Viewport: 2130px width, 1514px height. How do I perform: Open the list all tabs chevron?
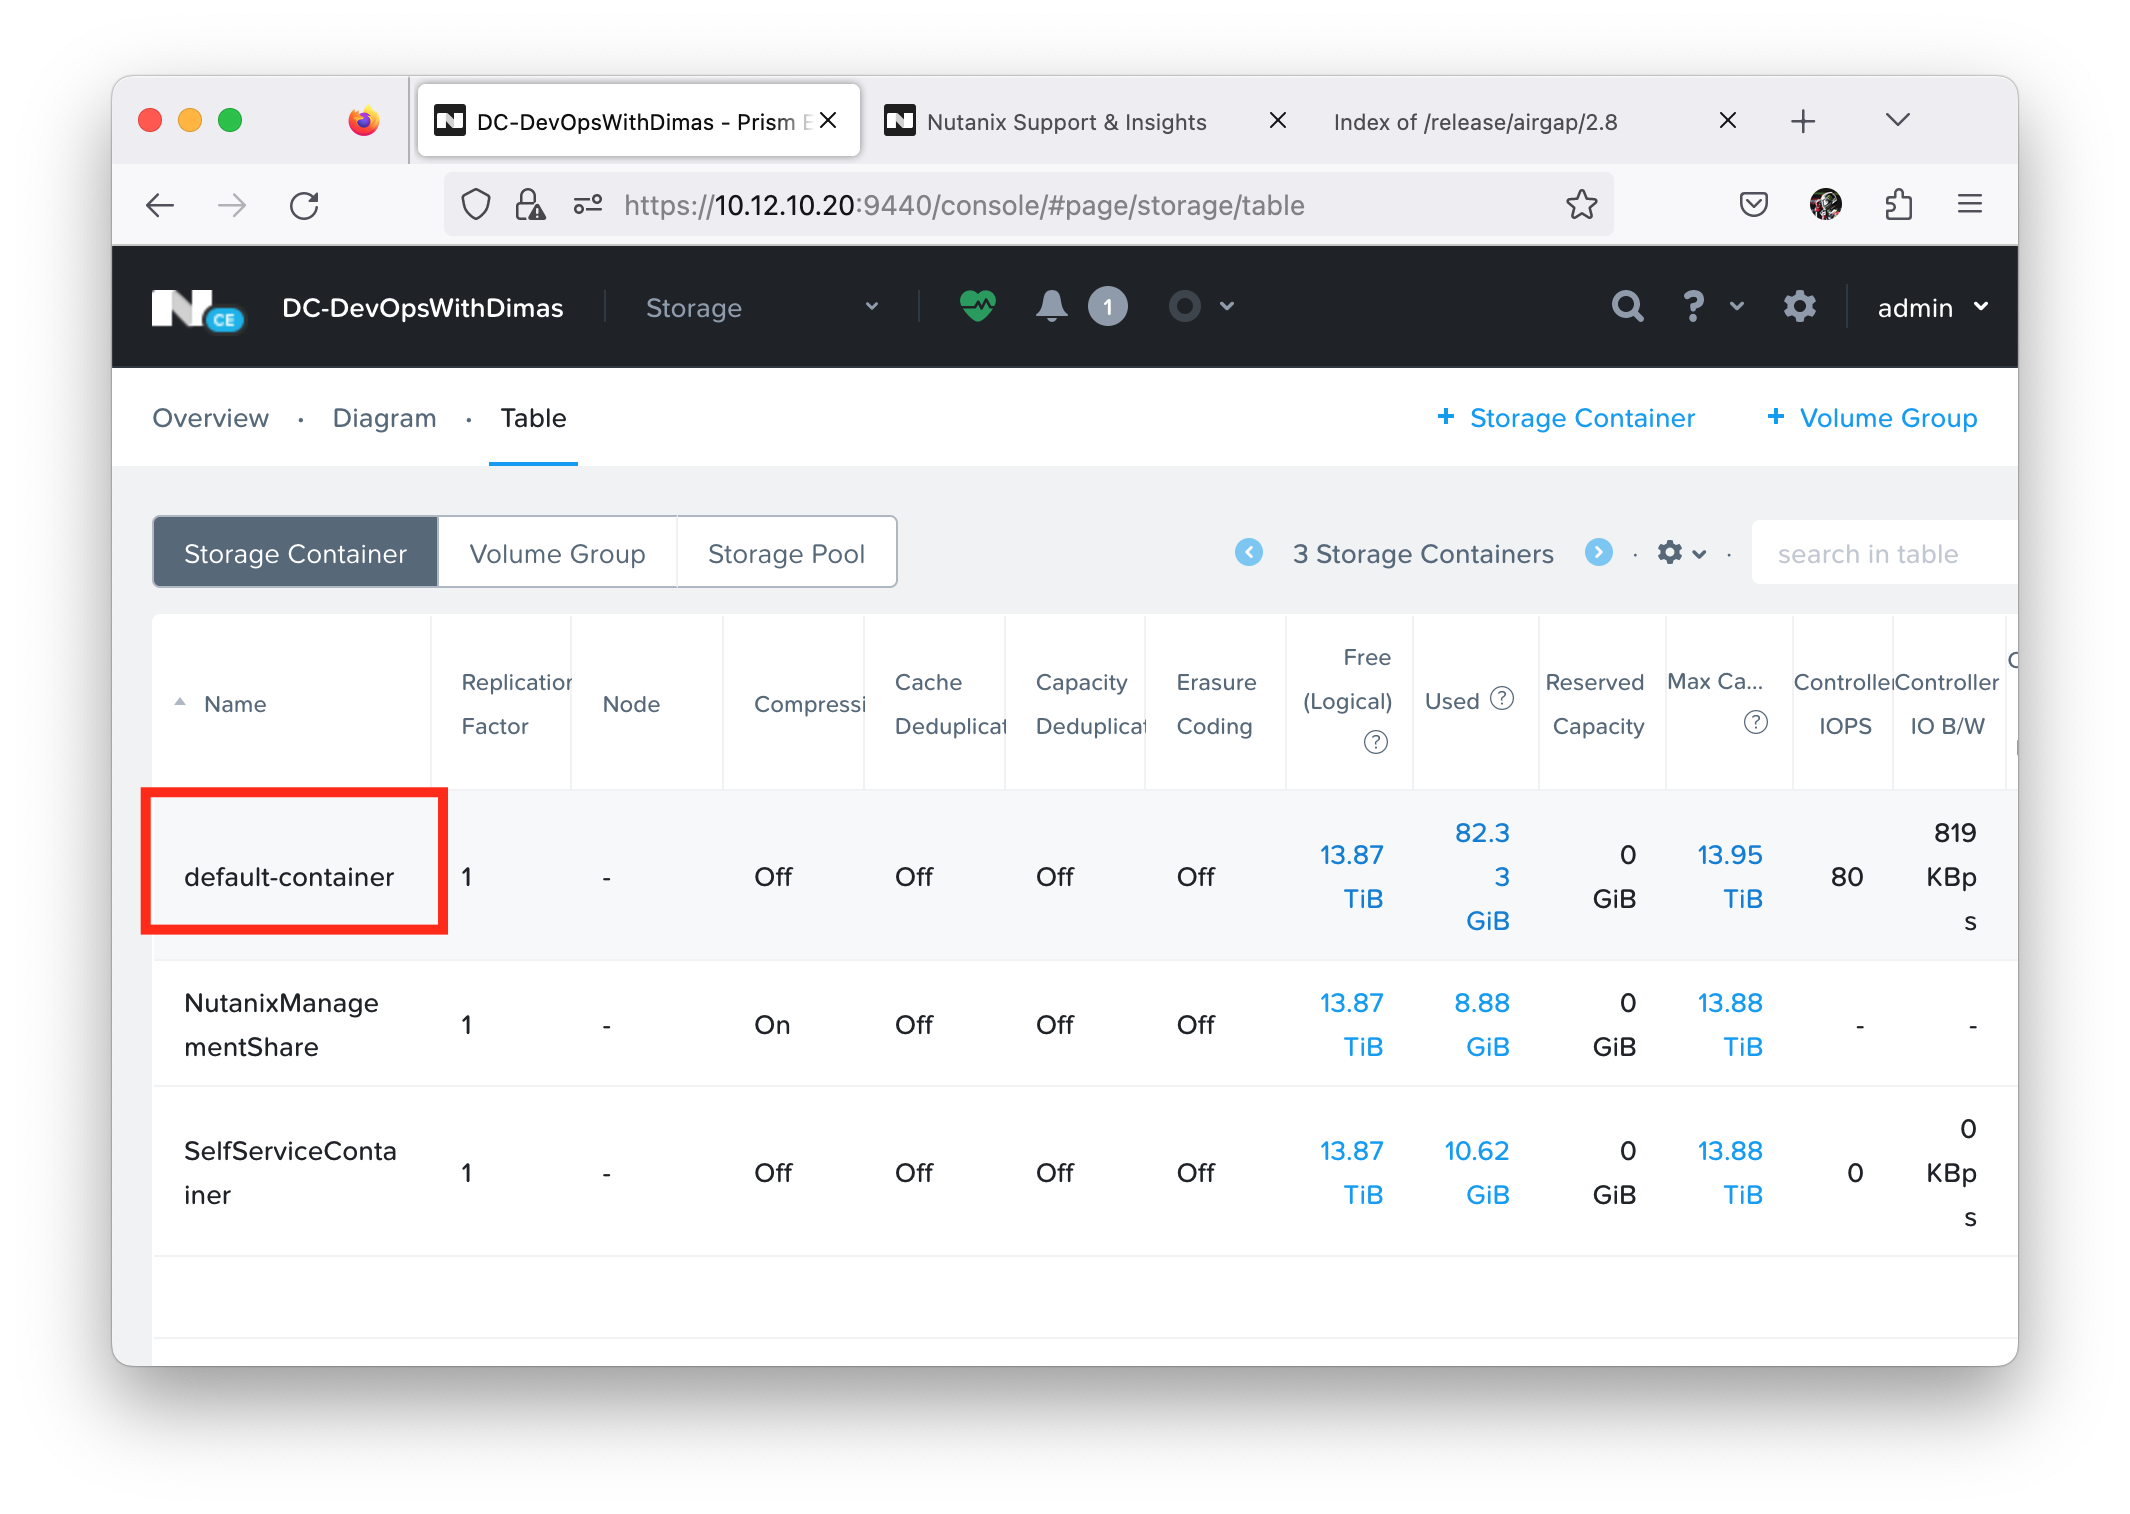coord(1897,120)
